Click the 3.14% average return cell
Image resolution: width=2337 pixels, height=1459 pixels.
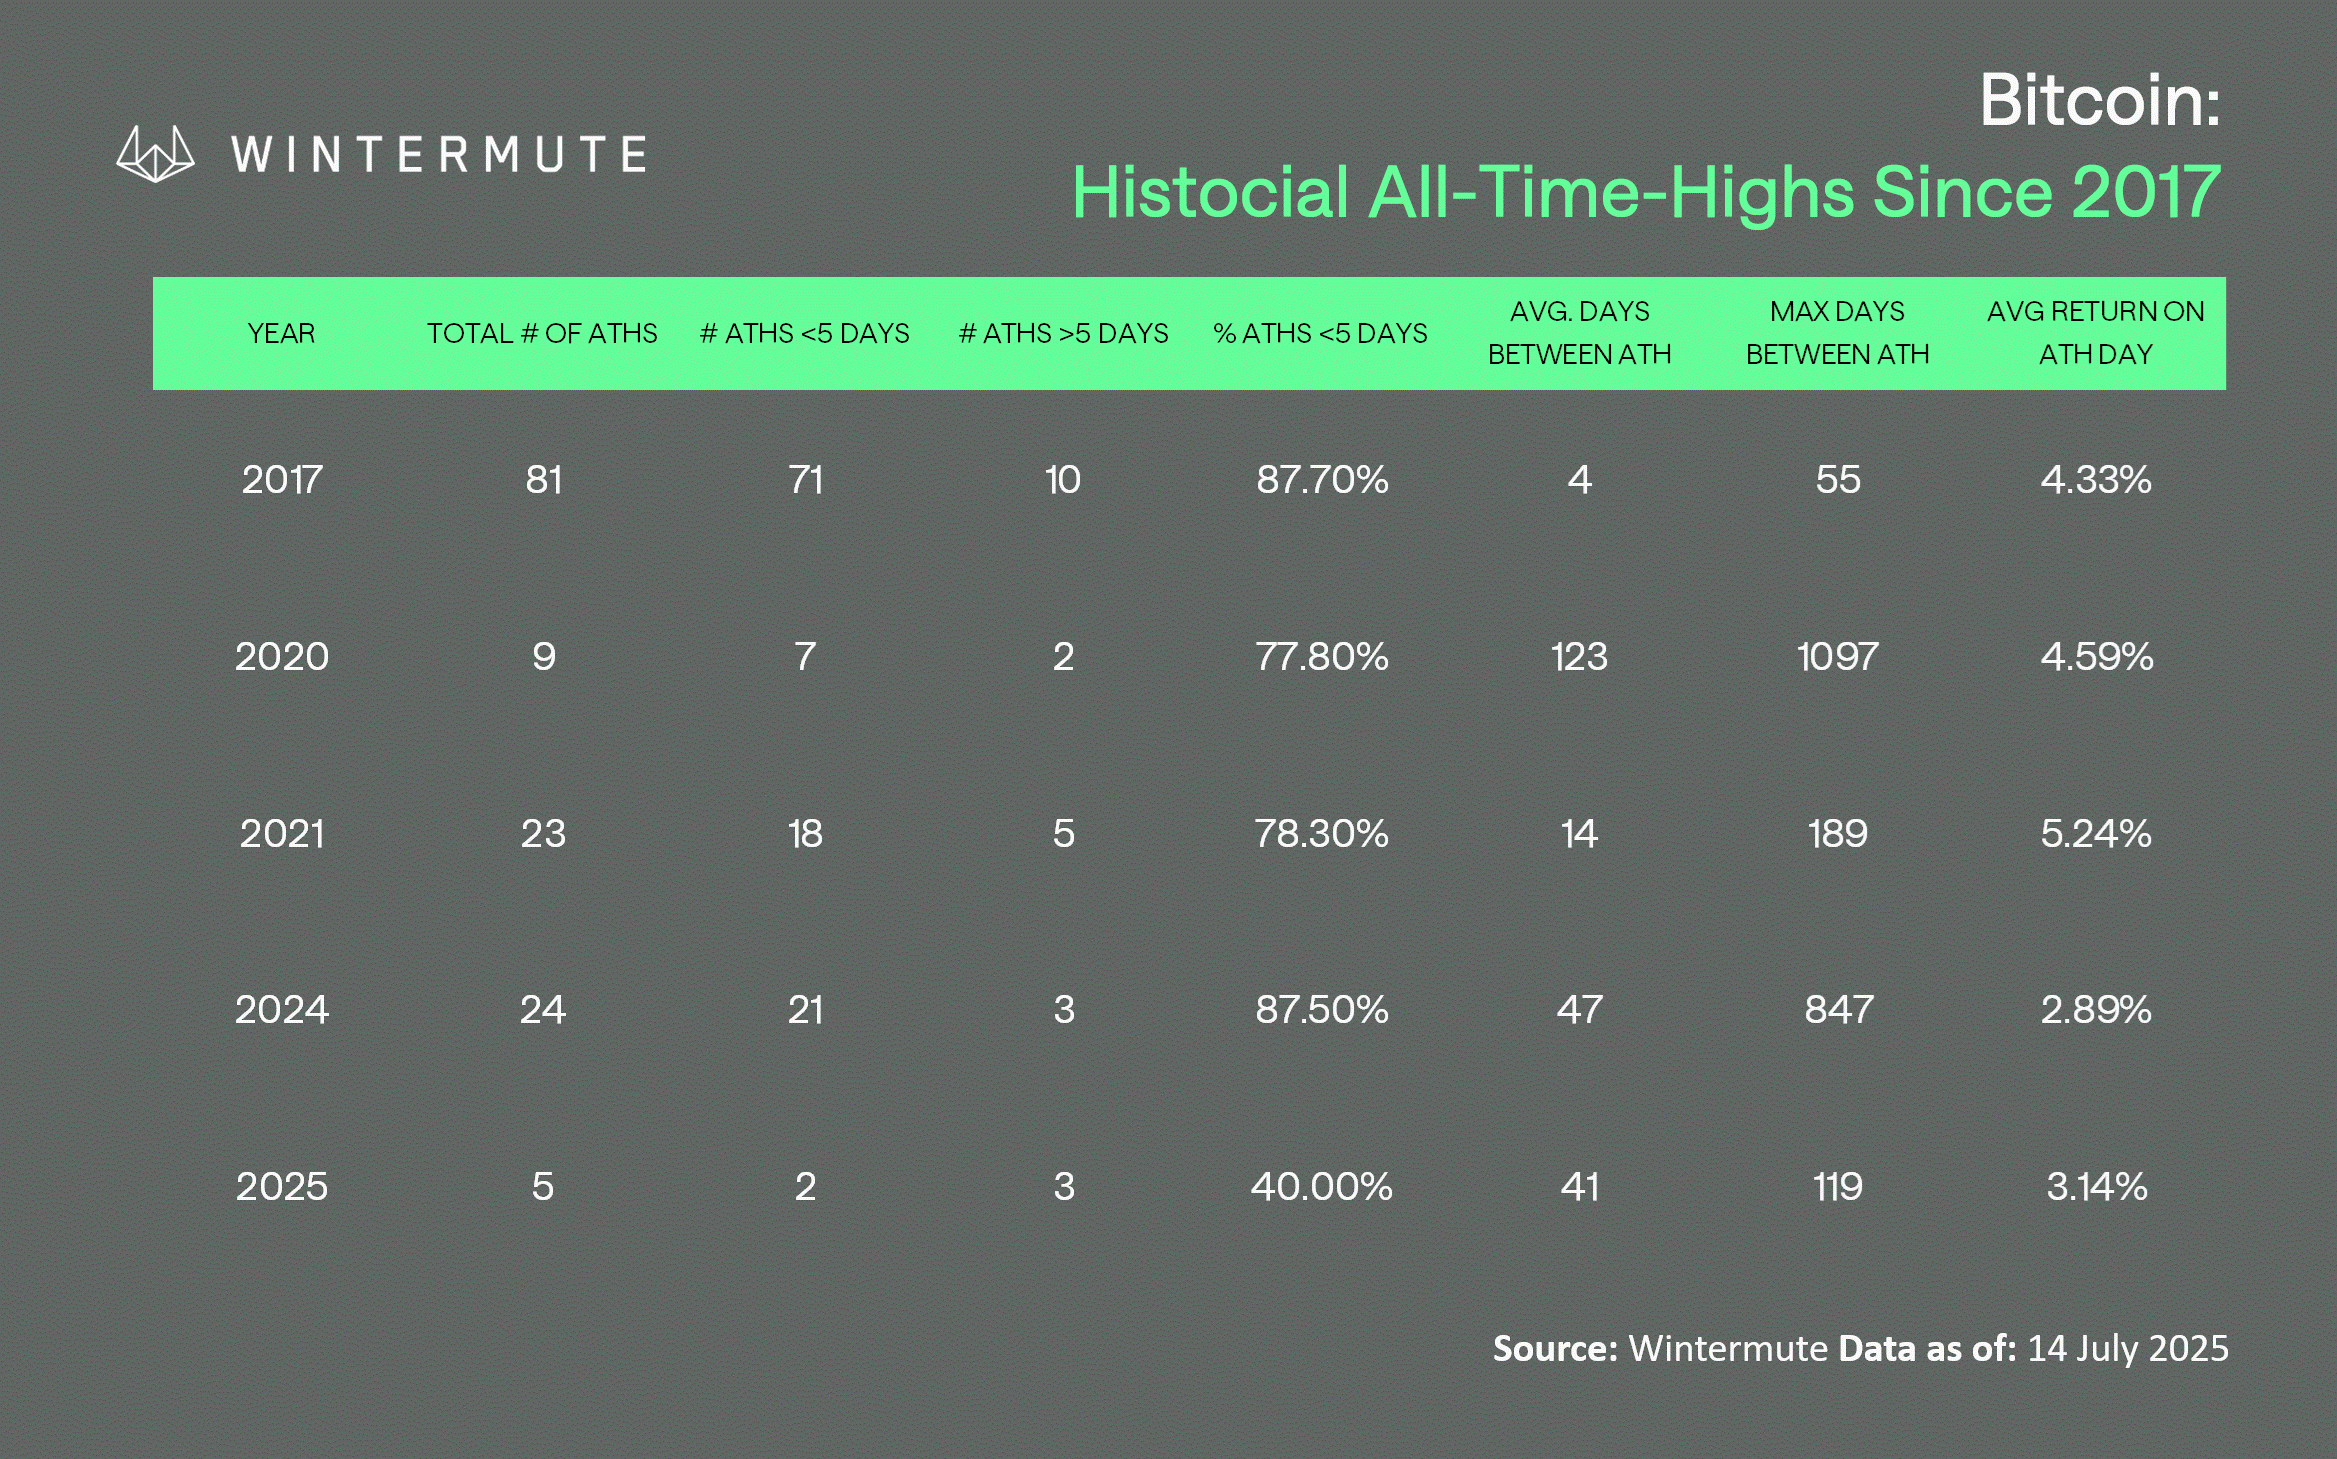click(x=2096, y=1187)
